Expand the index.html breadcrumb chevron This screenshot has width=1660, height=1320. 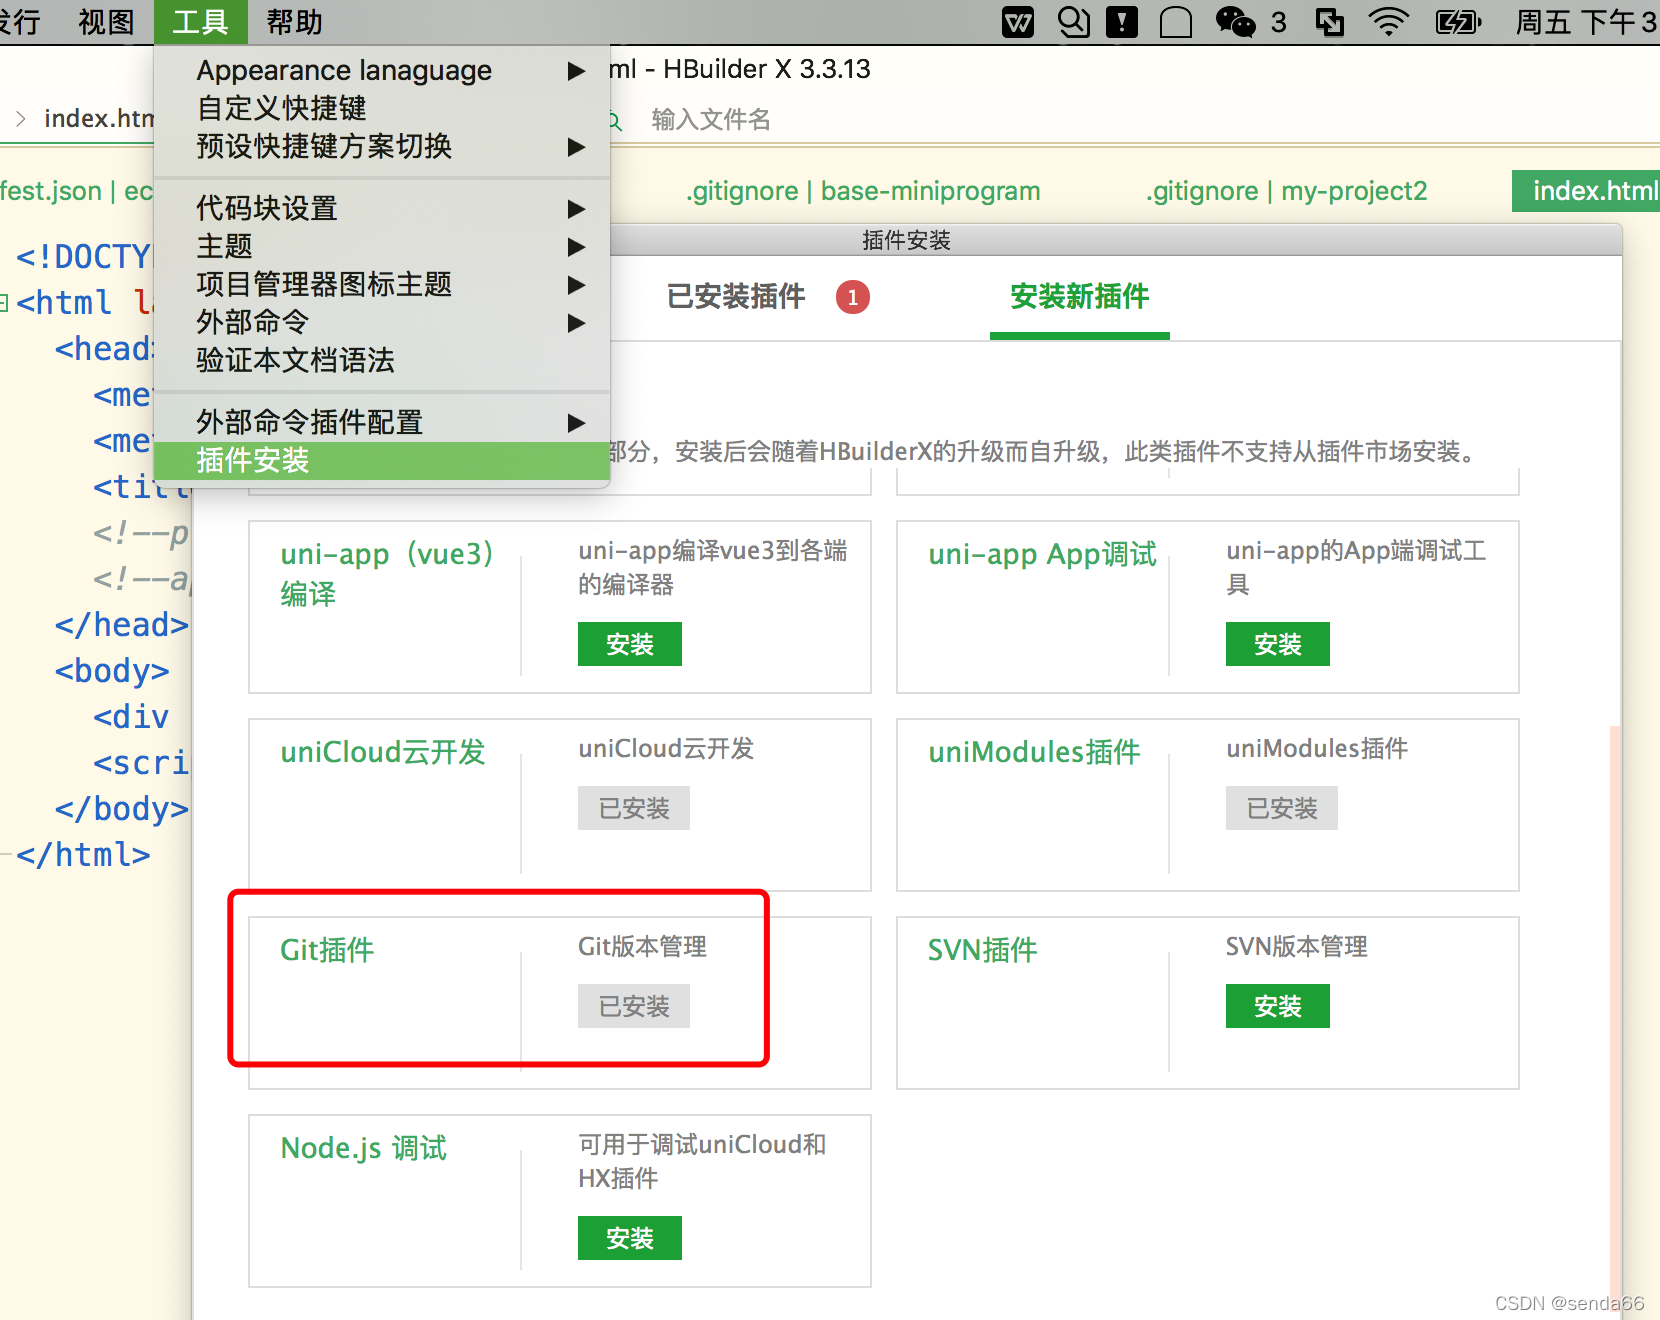[x=20, y=119]
